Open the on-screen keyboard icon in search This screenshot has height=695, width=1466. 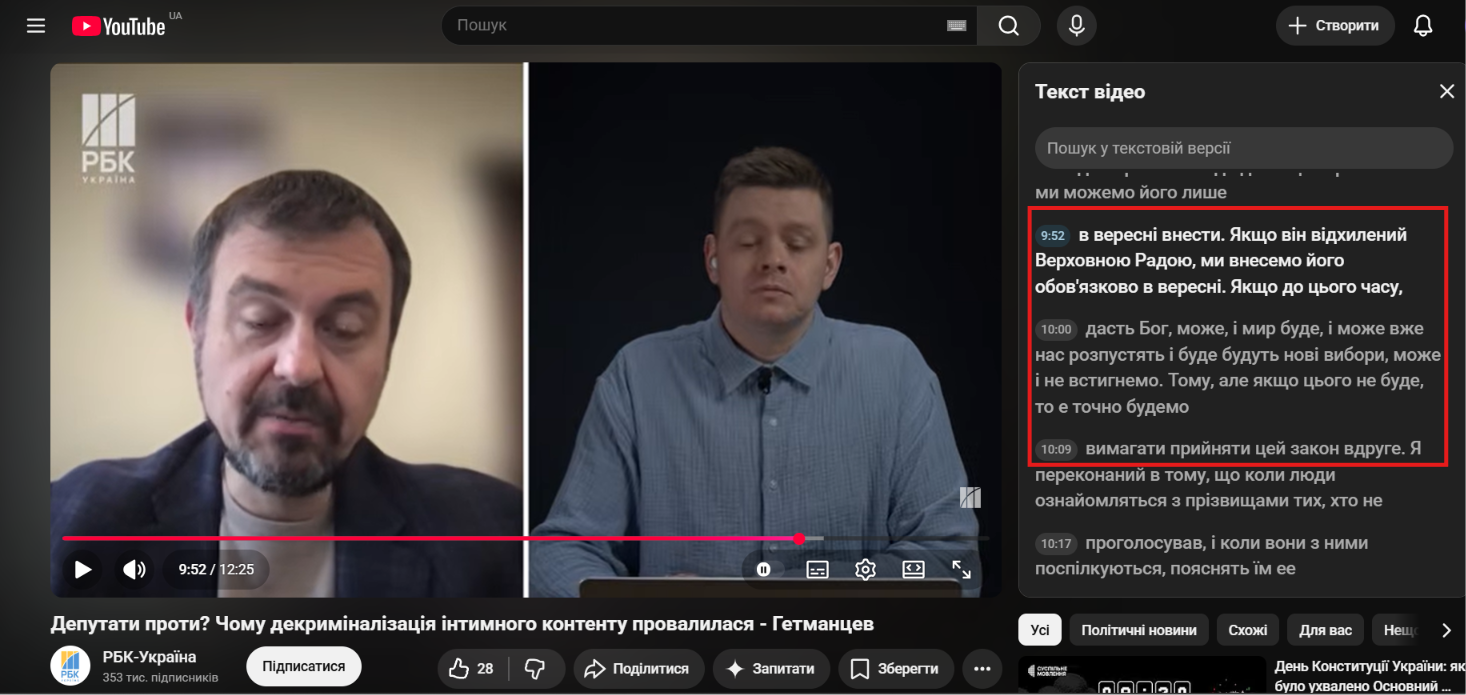tap(957, 26)
